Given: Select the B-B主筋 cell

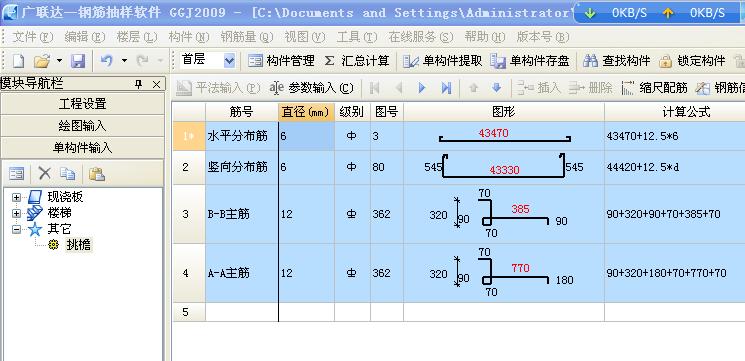Looking at the screenshot, I should tap(242, 214).
